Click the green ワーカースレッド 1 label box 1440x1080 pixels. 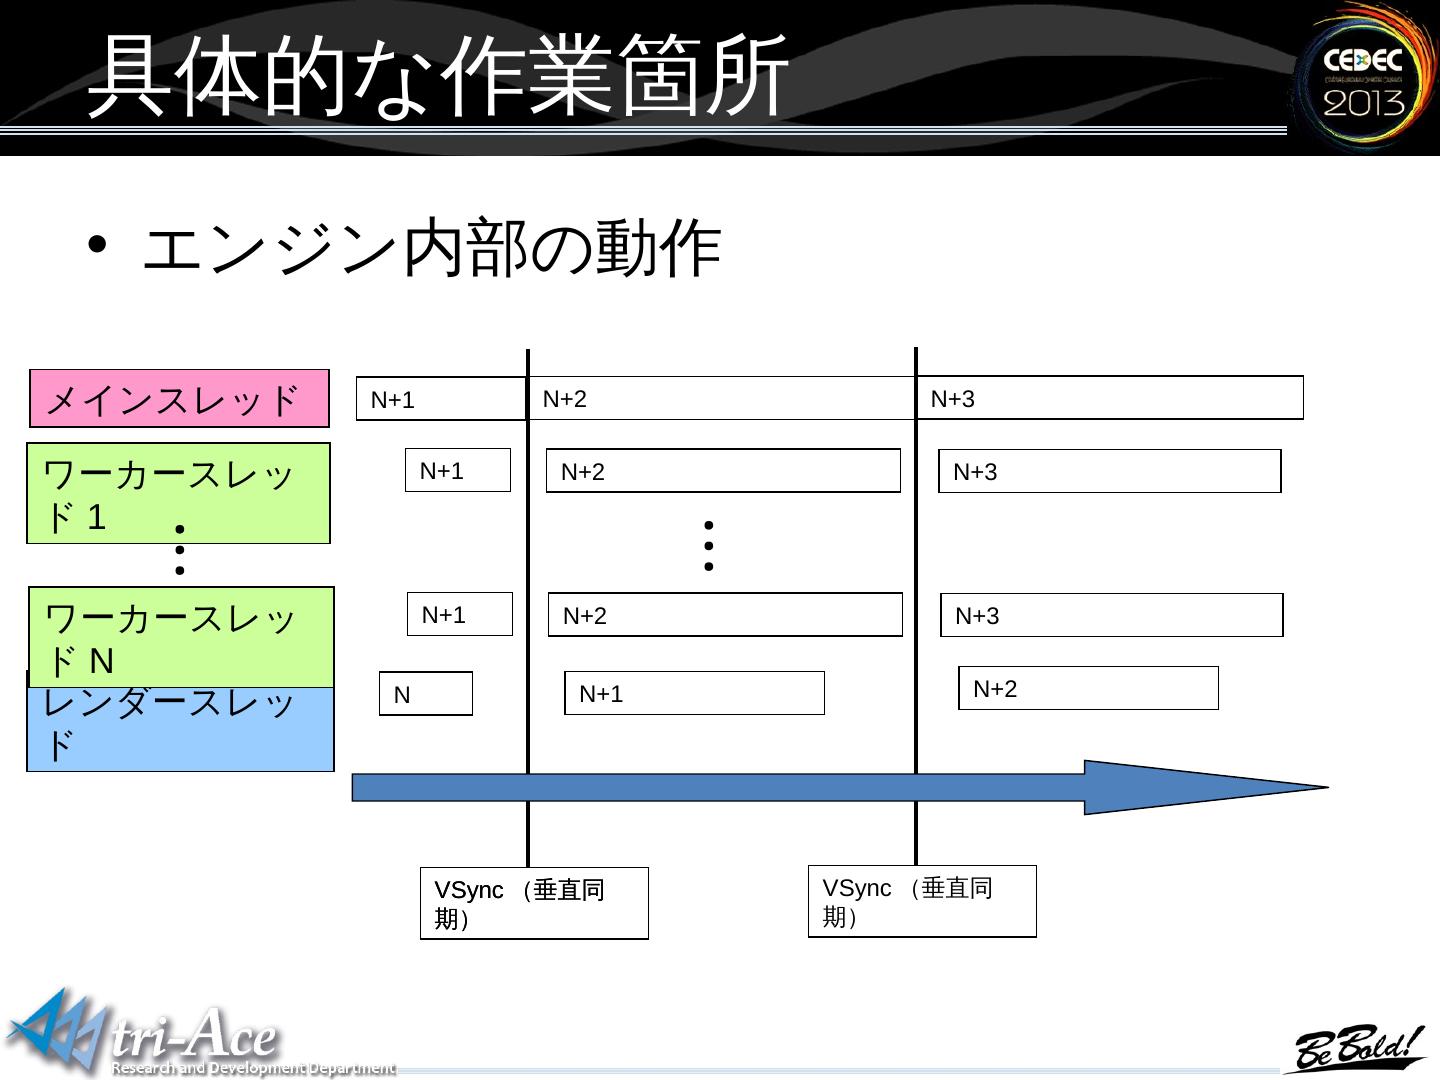tap(178, 493)
